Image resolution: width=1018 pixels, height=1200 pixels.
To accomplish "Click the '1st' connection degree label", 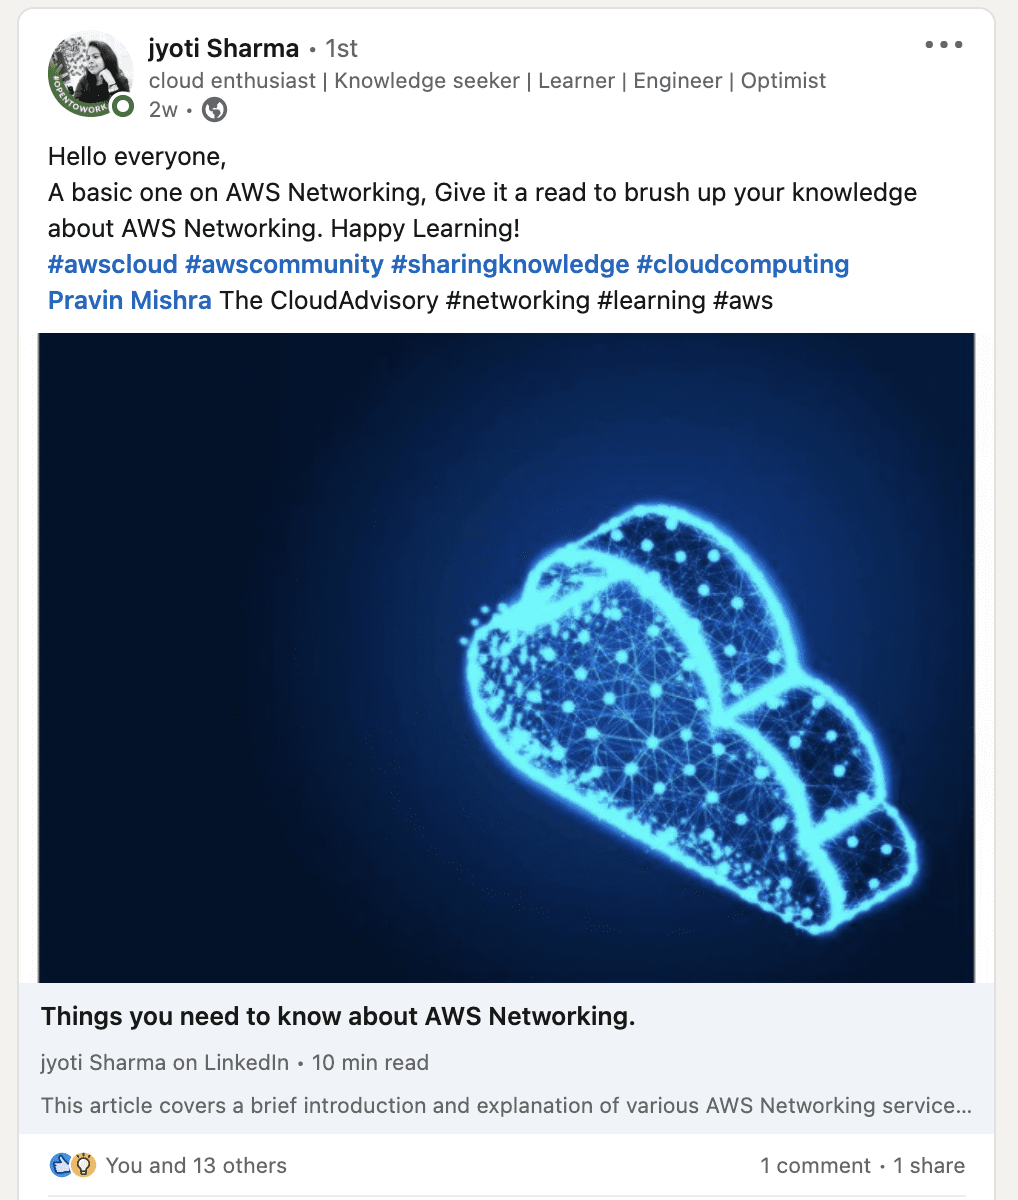I will [342, 48].
